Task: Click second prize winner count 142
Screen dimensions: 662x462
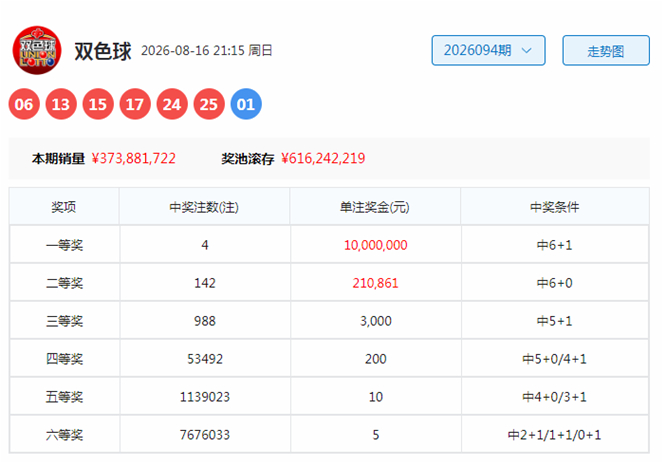Action: pos(205,283)
